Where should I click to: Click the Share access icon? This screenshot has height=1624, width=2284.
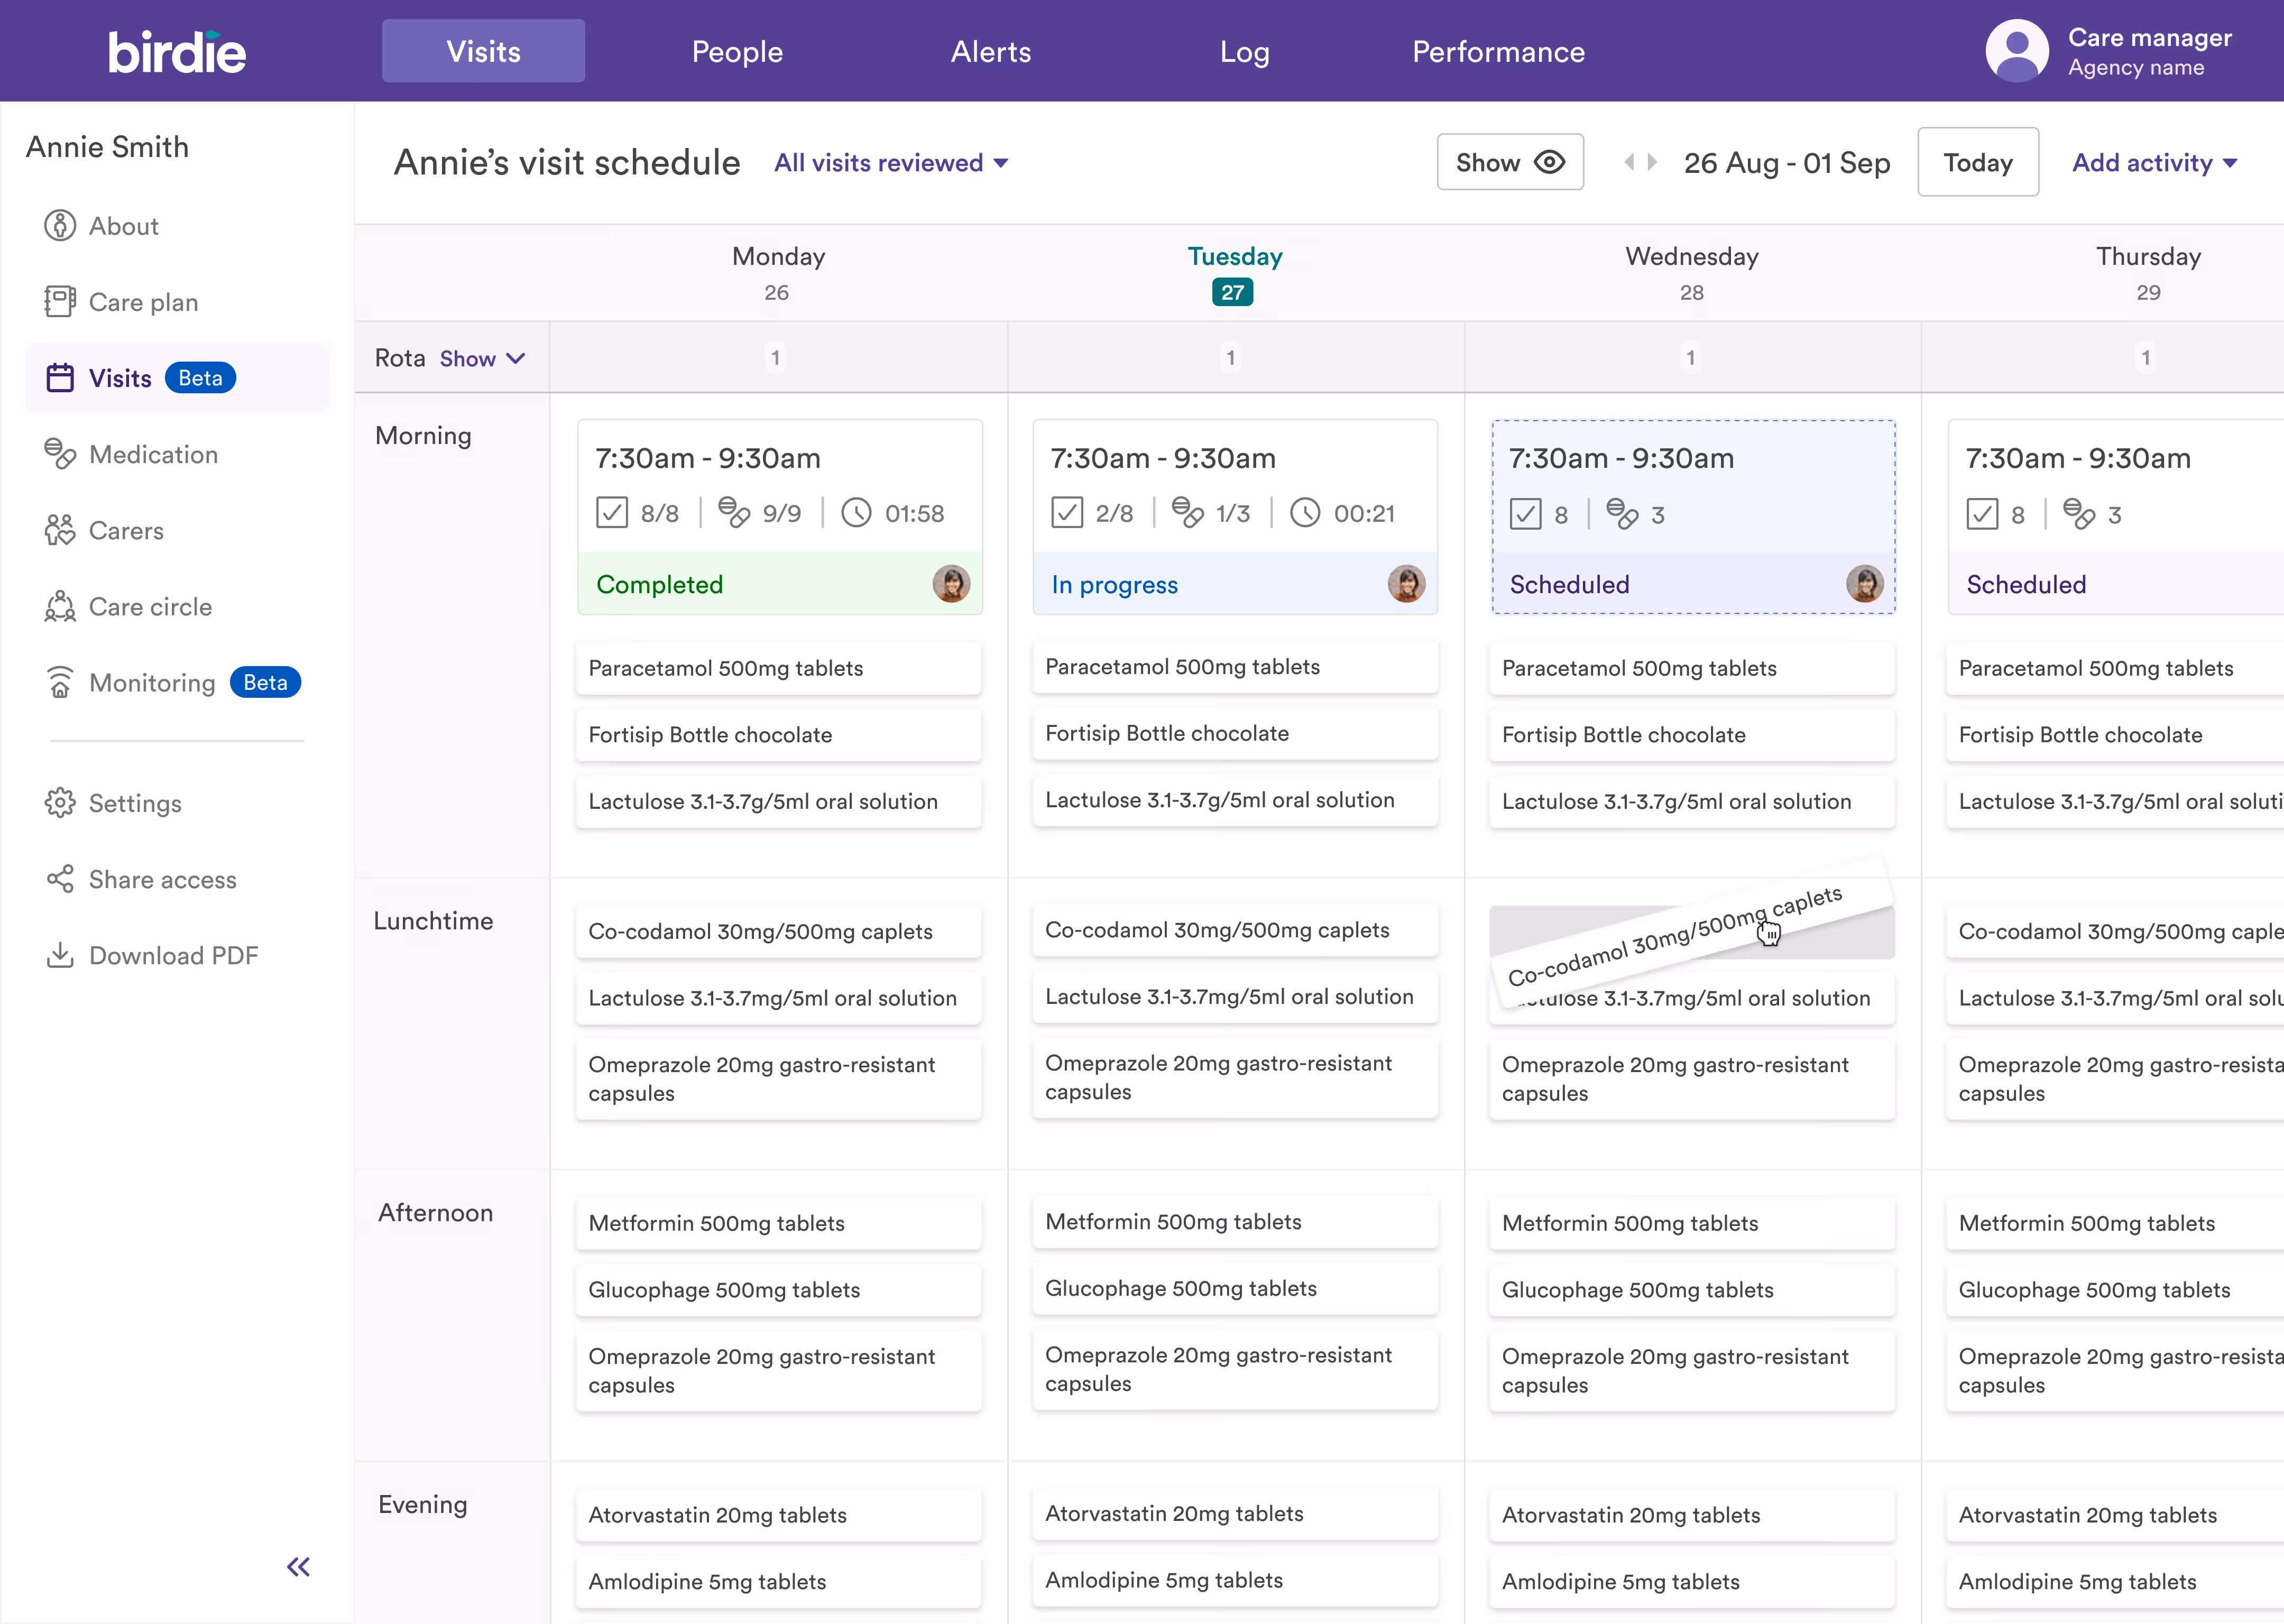[x=60, y=879]
